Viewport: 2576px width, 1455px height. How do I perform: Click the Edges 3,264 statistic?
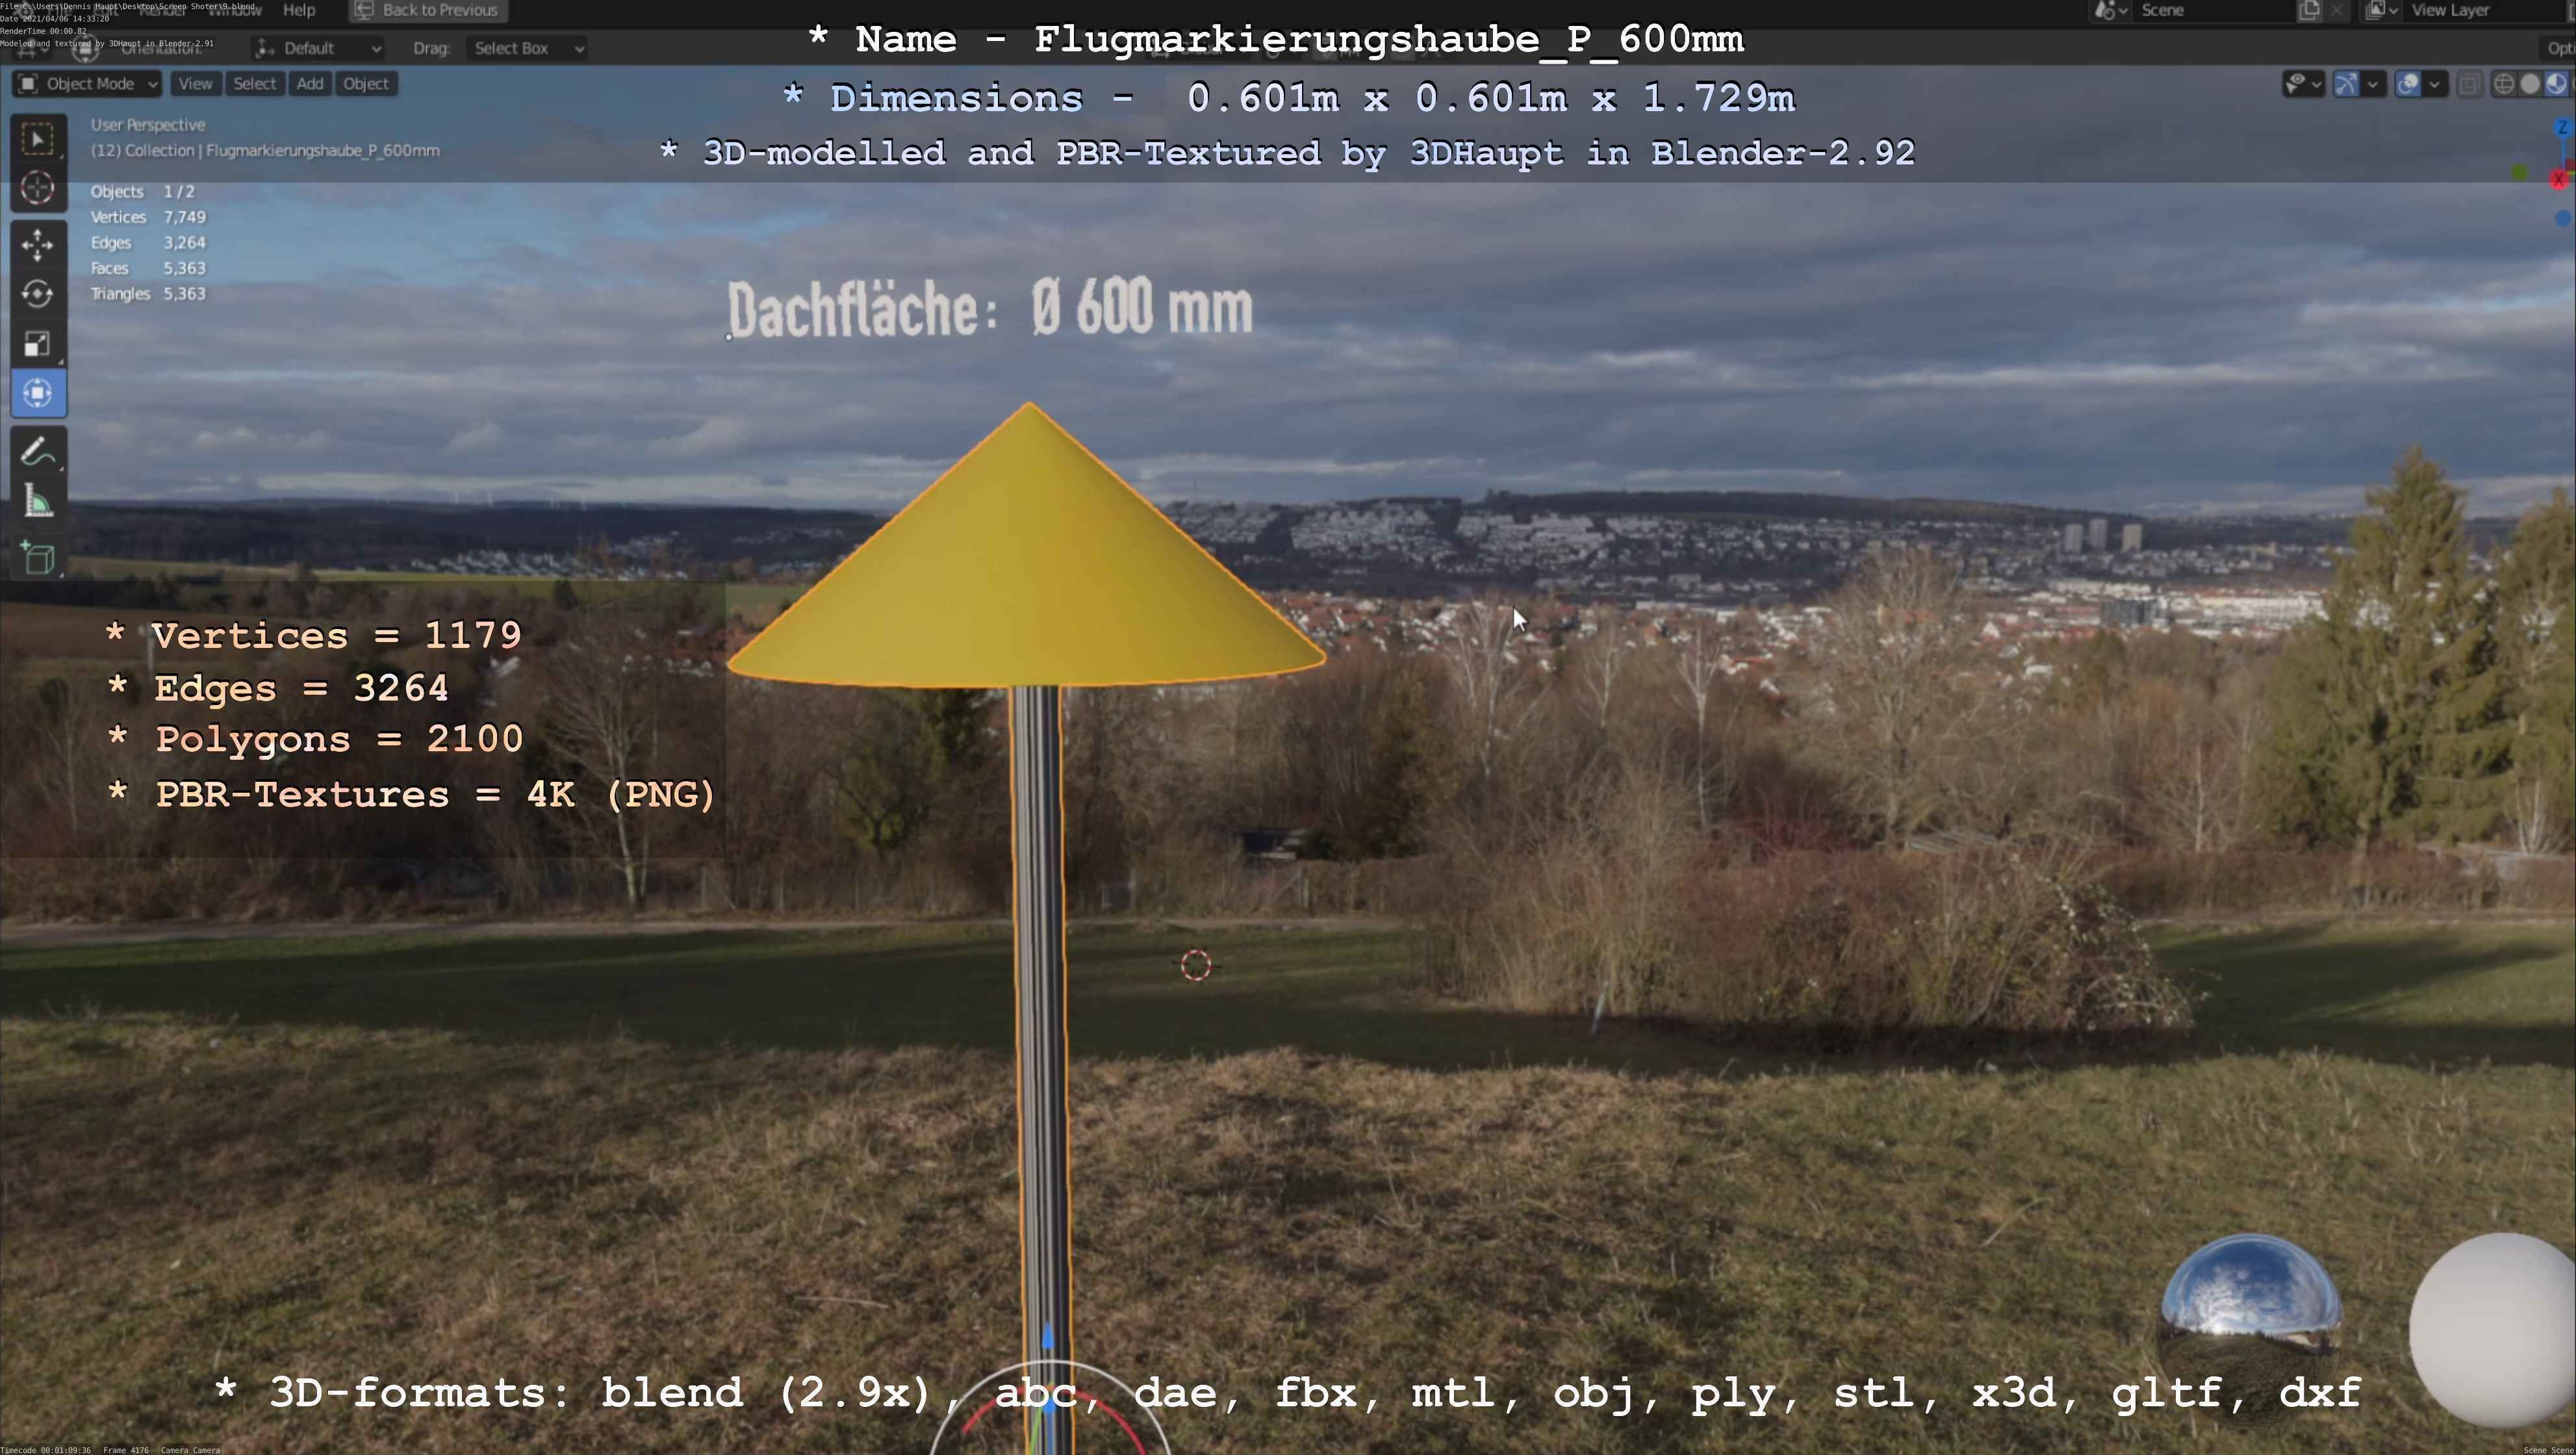click(x=148, y=243)
